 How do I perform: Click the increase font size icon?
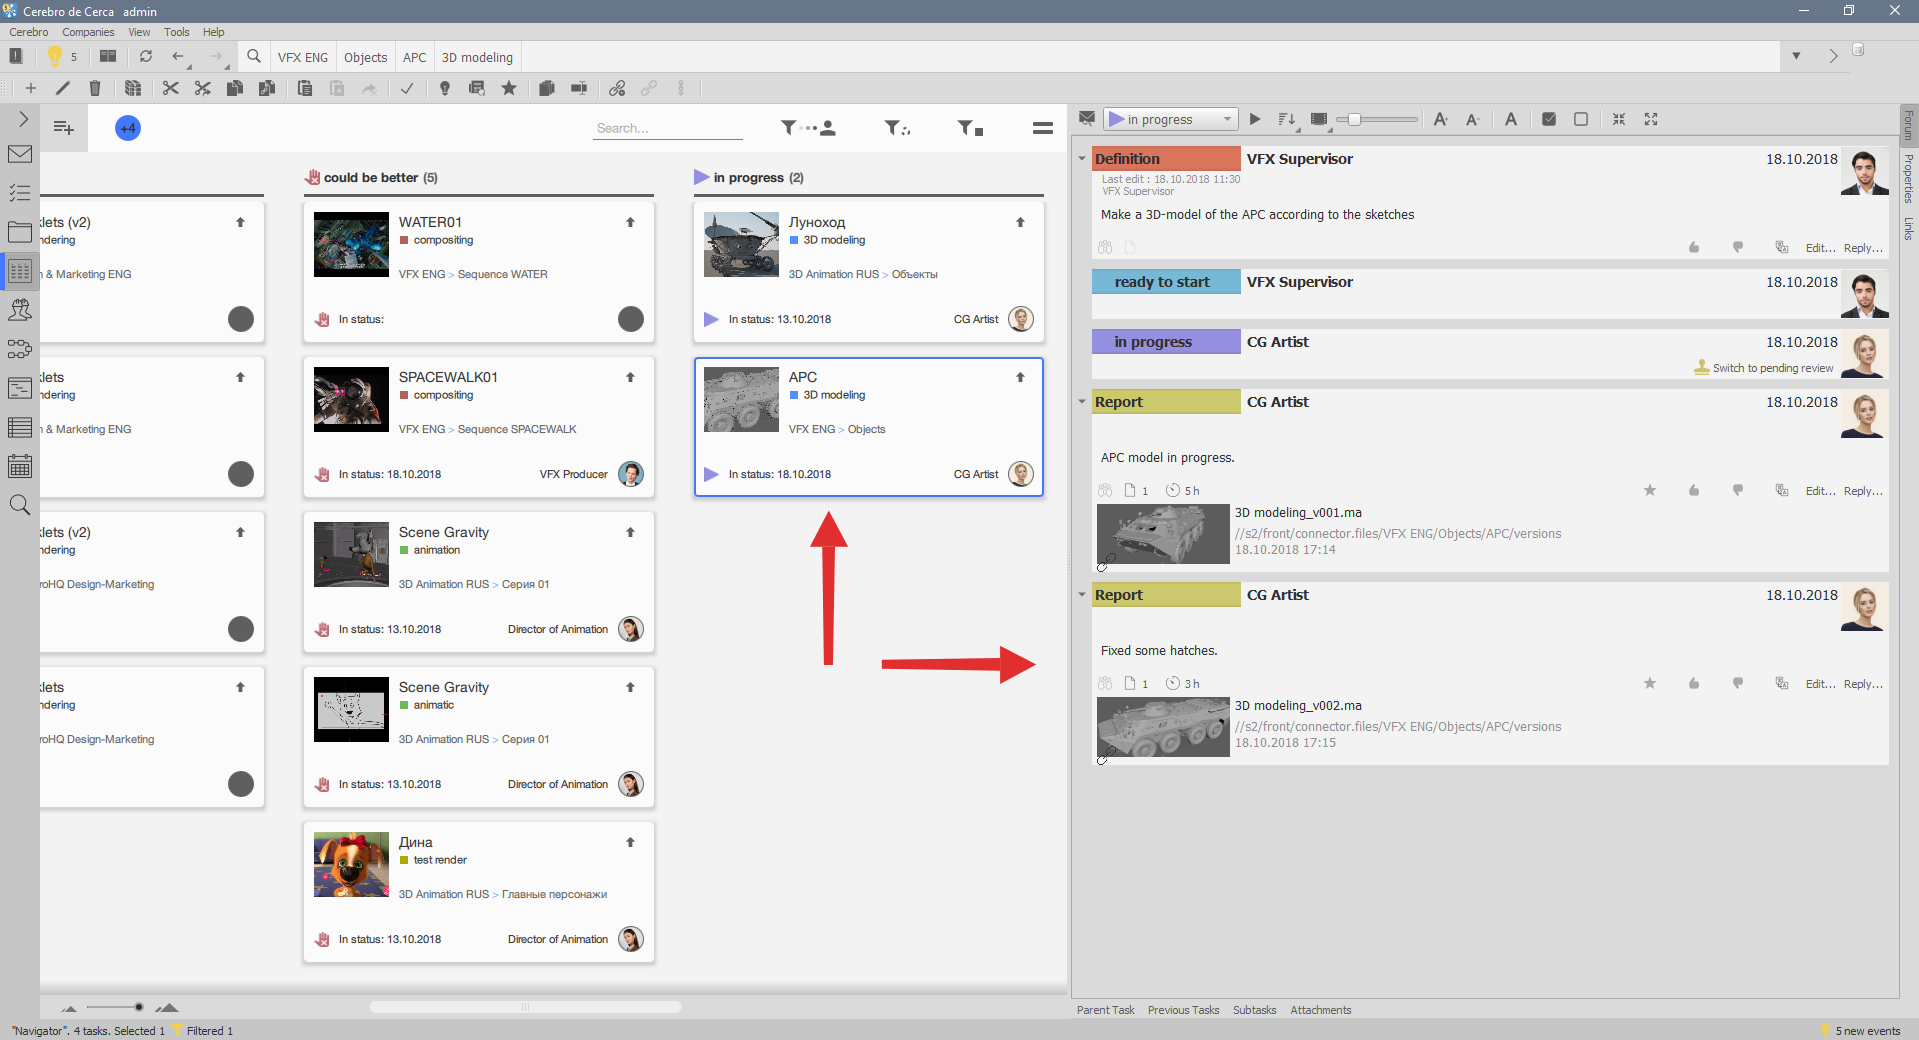click(1440, 119)
